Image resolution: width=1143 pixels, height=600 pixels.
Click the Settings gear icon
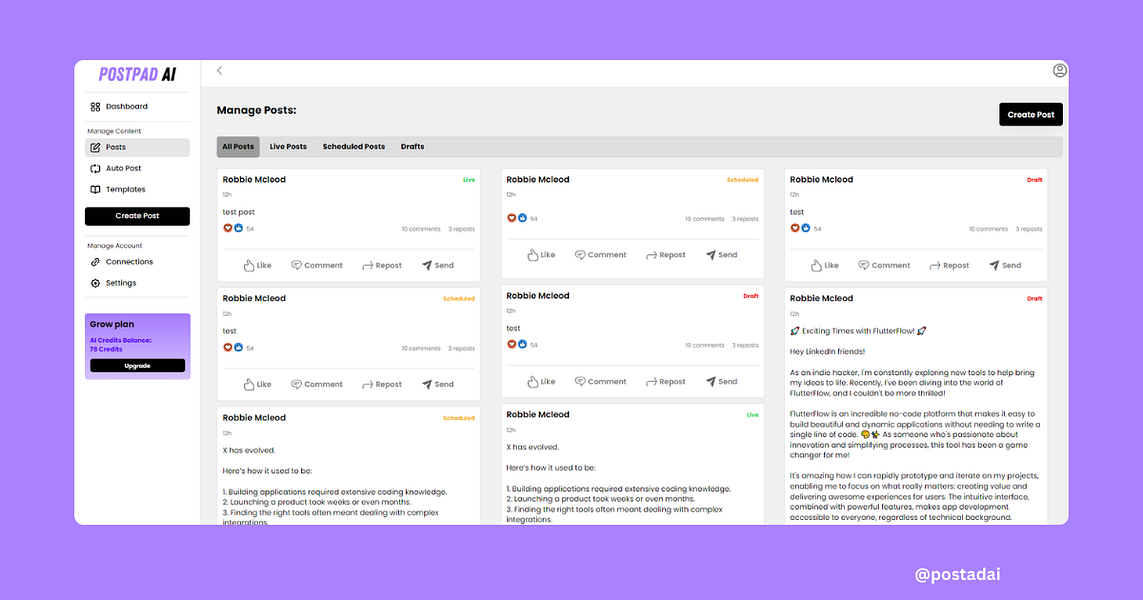95,283
